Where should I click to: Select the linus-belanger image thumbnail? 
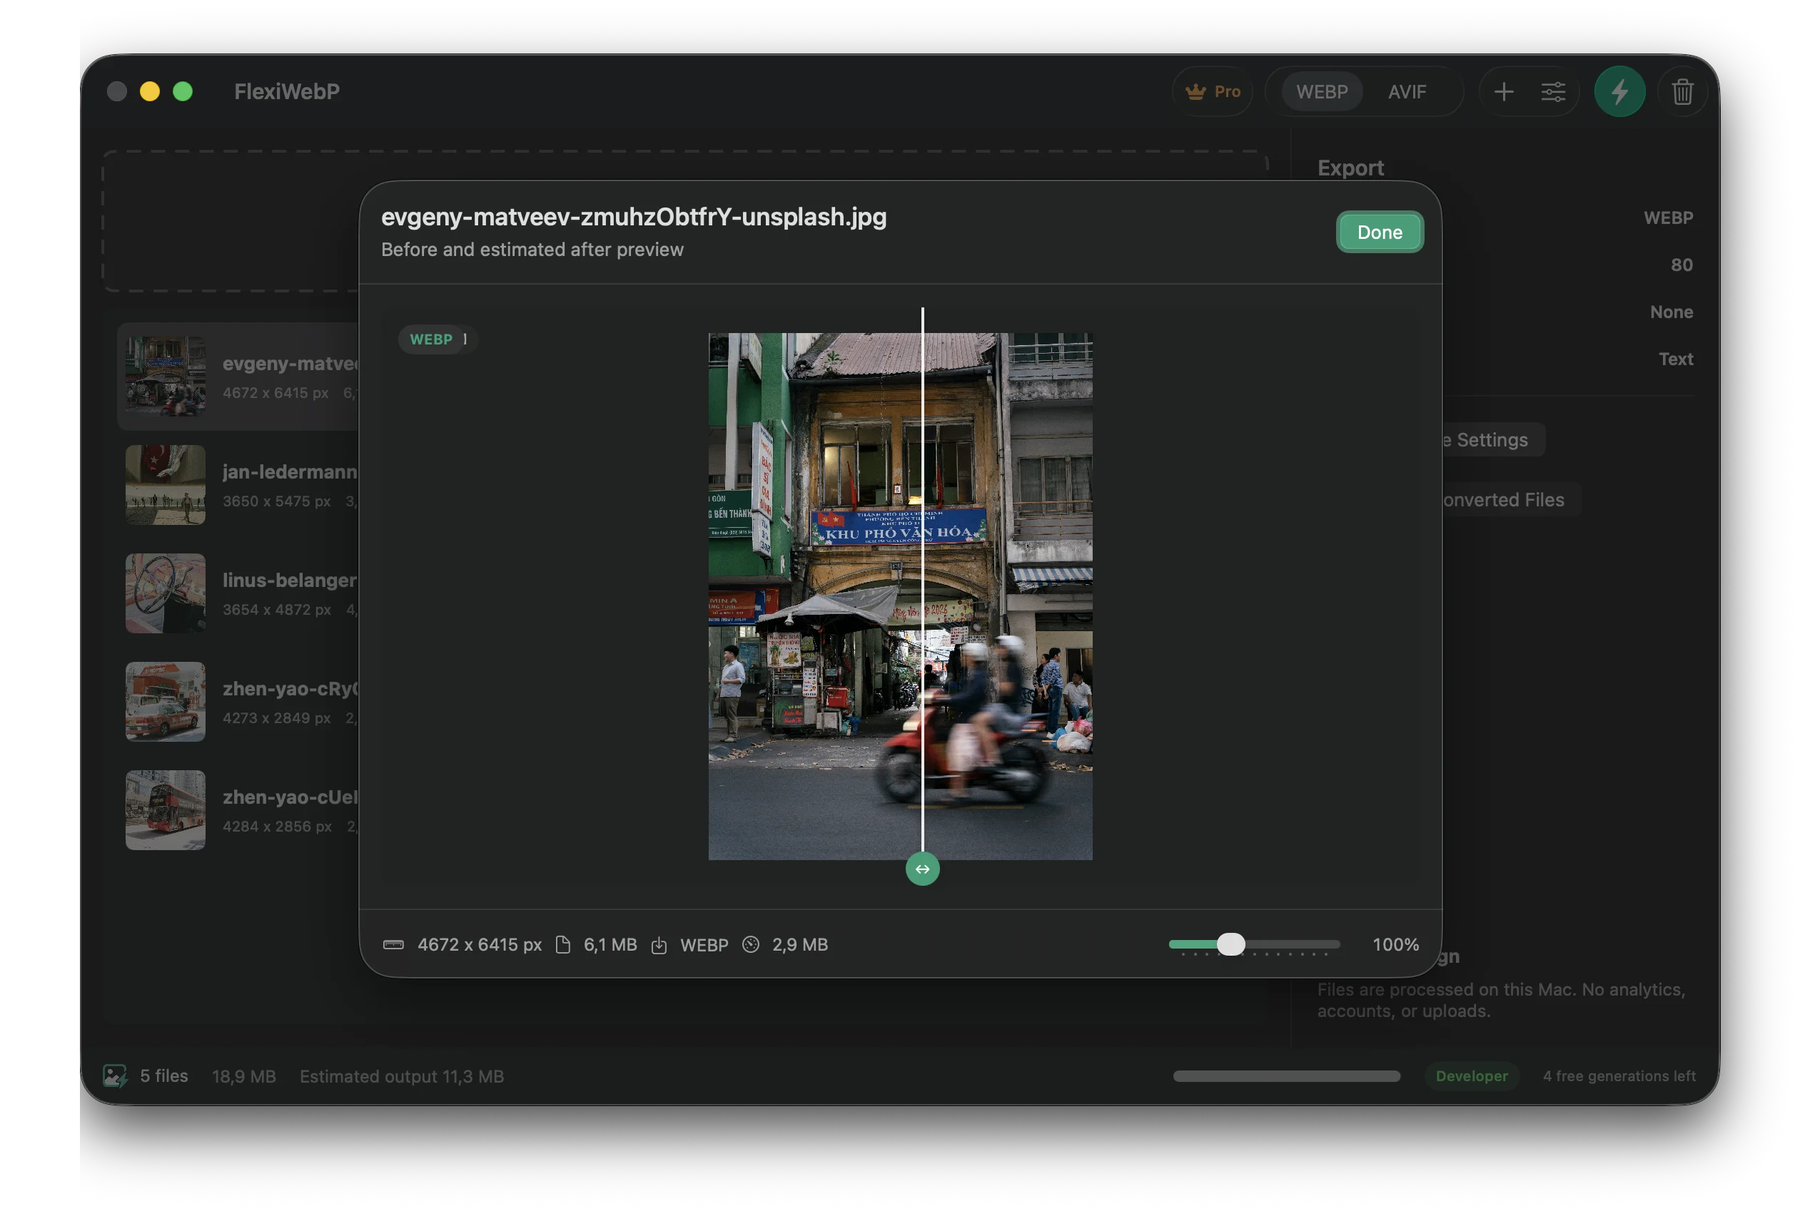(x=165, y=593)
